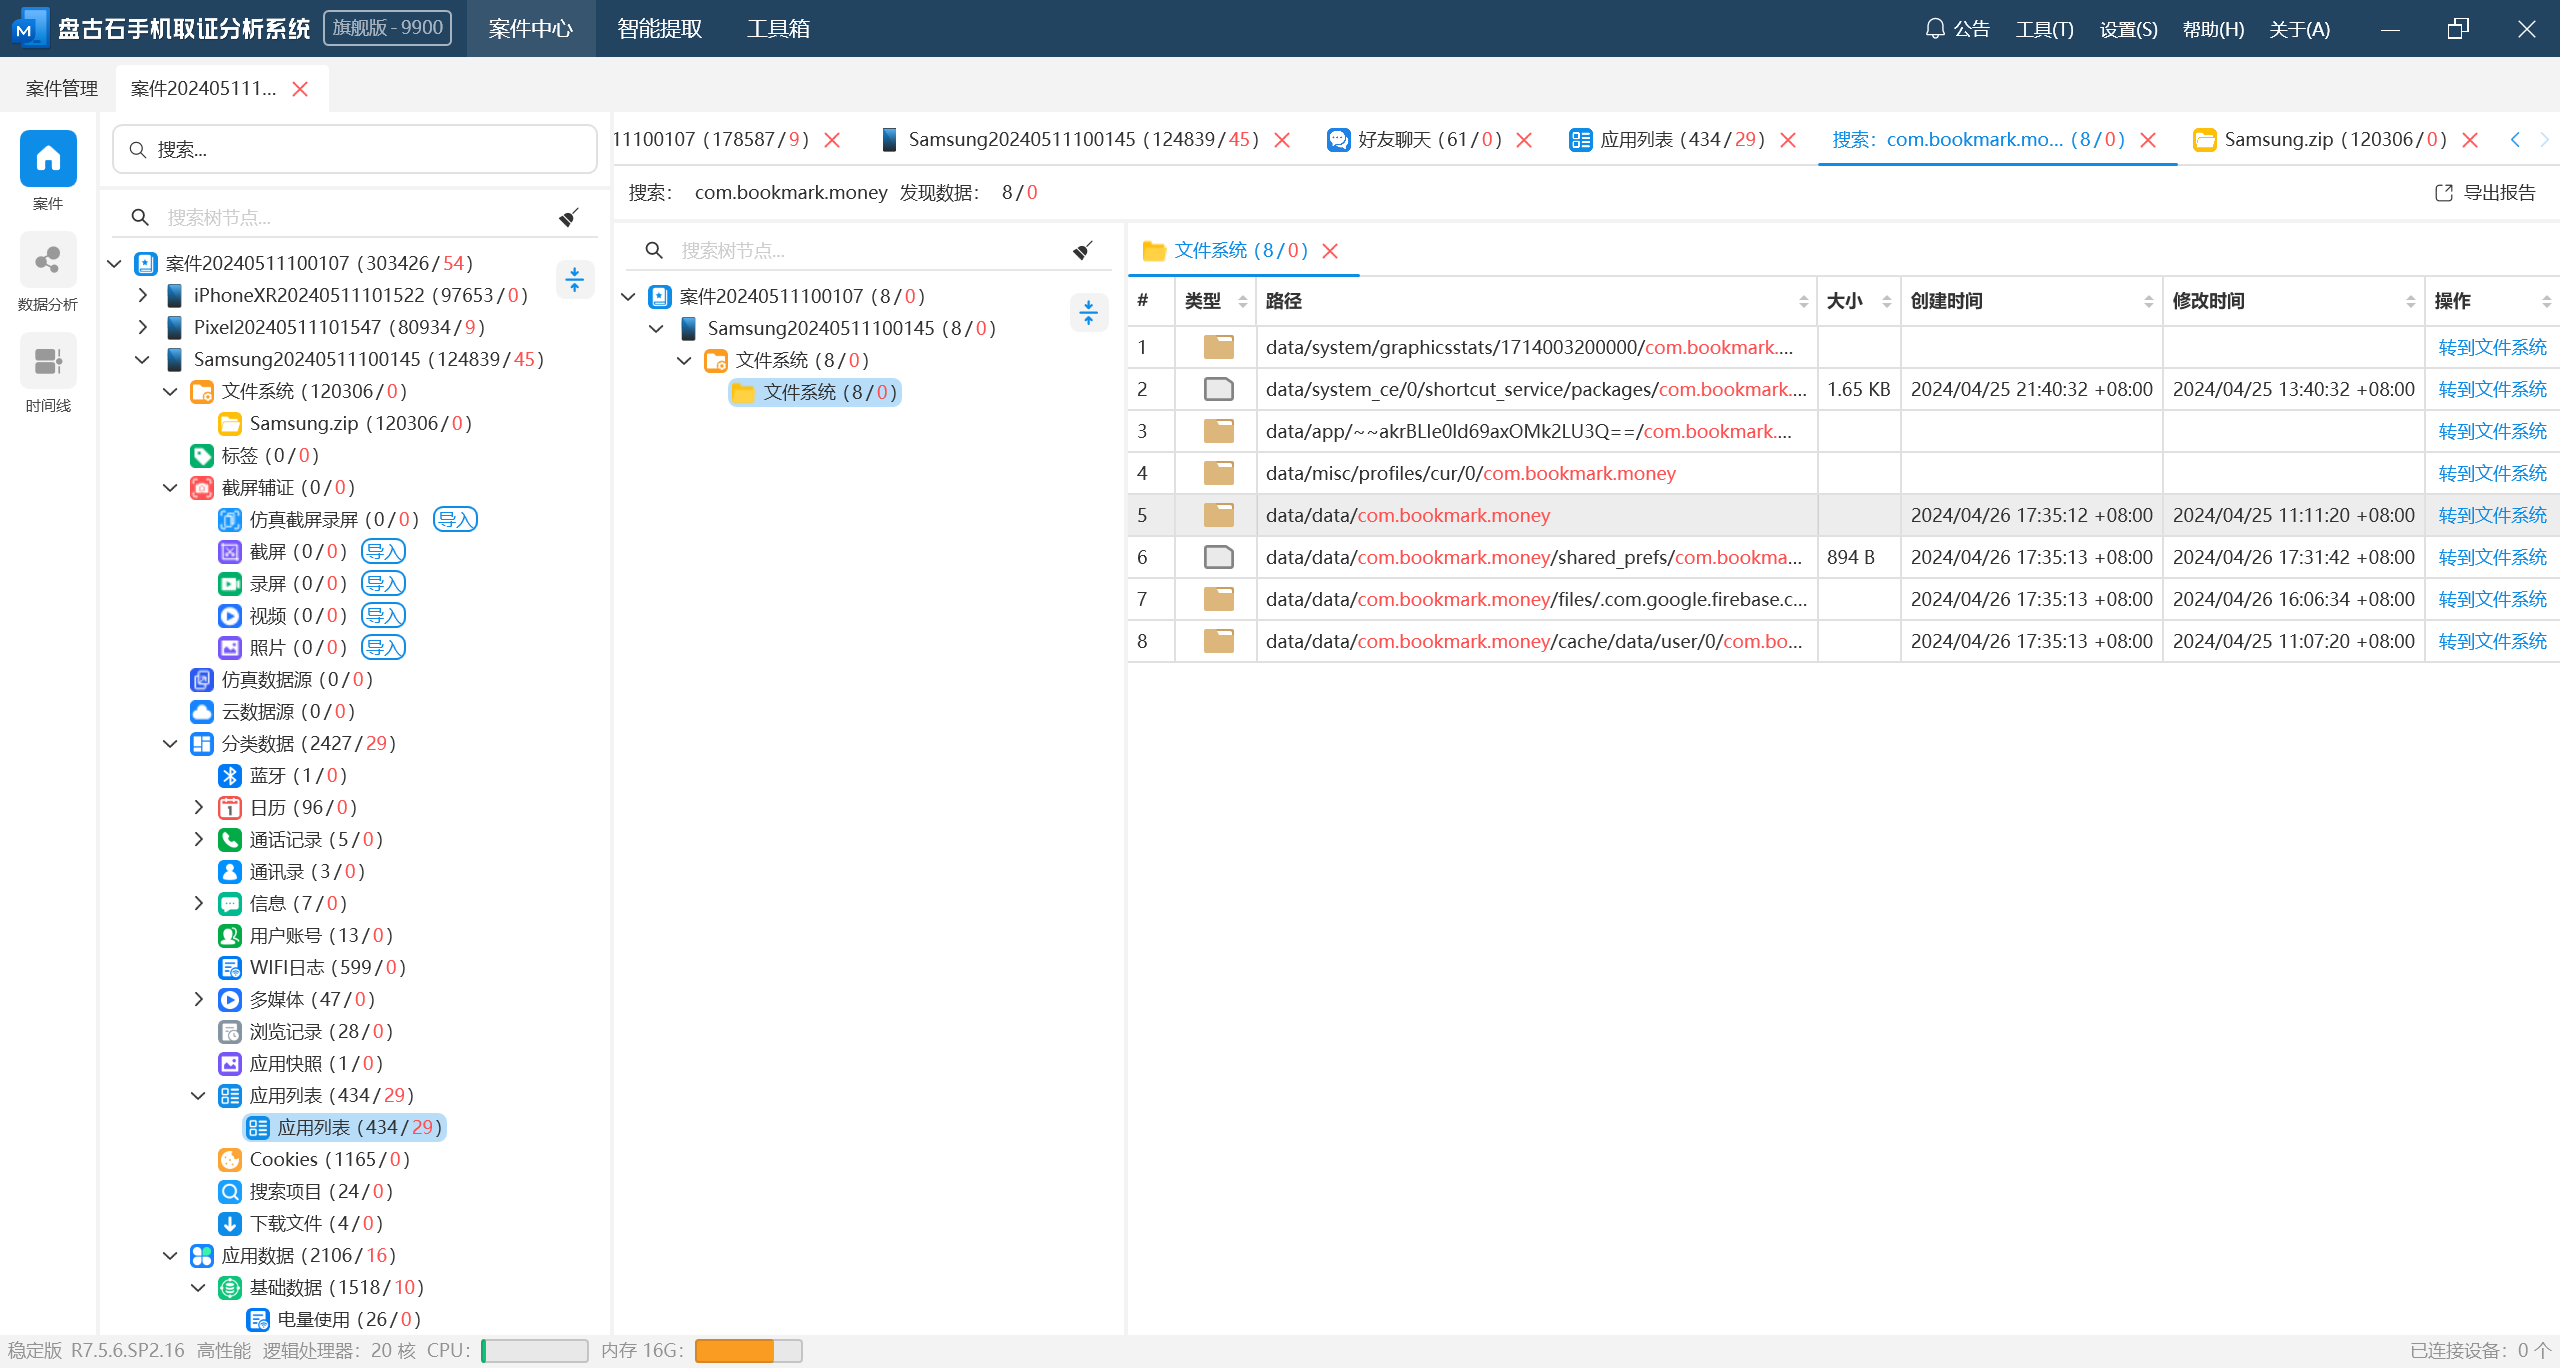Screen dimensions: 2560x1368
Task: Open the 时间线 sidebar icon
Action: [48, 362]
